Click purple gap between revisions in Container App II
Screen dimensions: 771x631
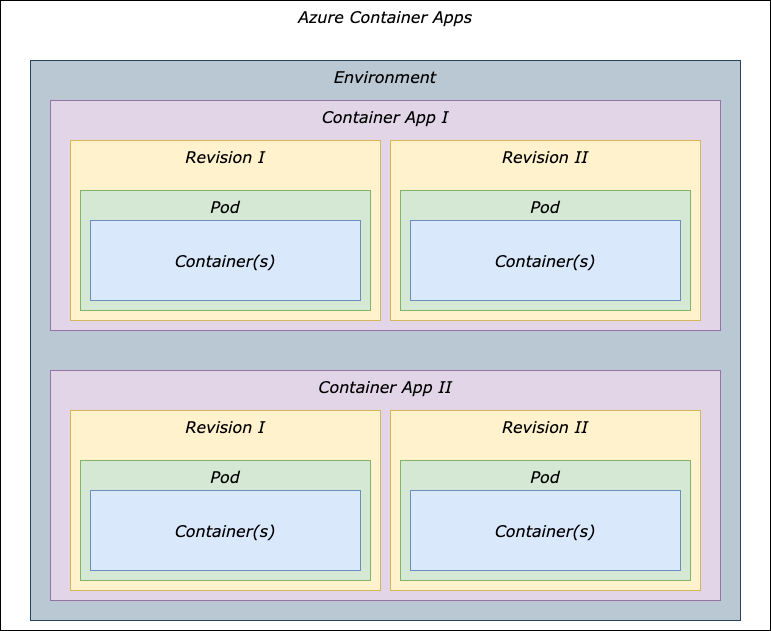click(385, 500)
